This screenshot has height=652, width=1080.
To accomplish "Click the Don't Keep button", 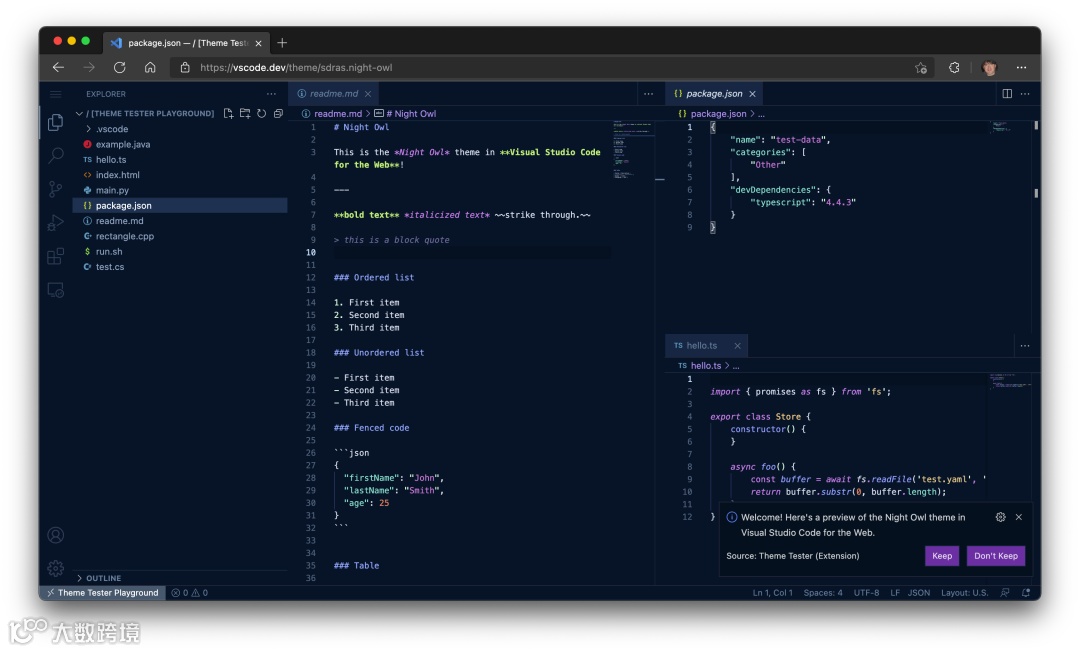I will point(995,556).
